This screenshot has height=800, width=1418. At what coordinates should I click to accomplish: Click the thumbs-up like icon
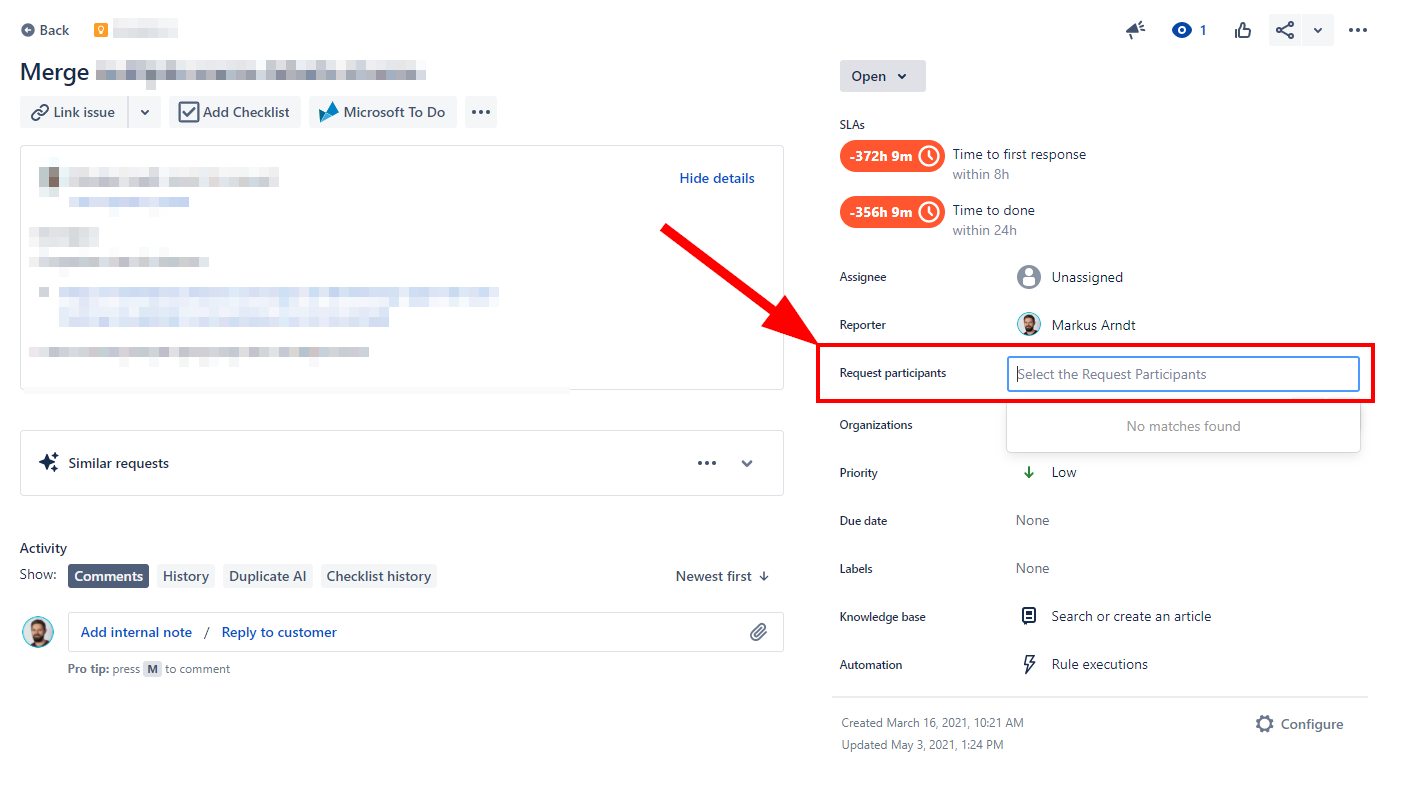pos(1242,30)
